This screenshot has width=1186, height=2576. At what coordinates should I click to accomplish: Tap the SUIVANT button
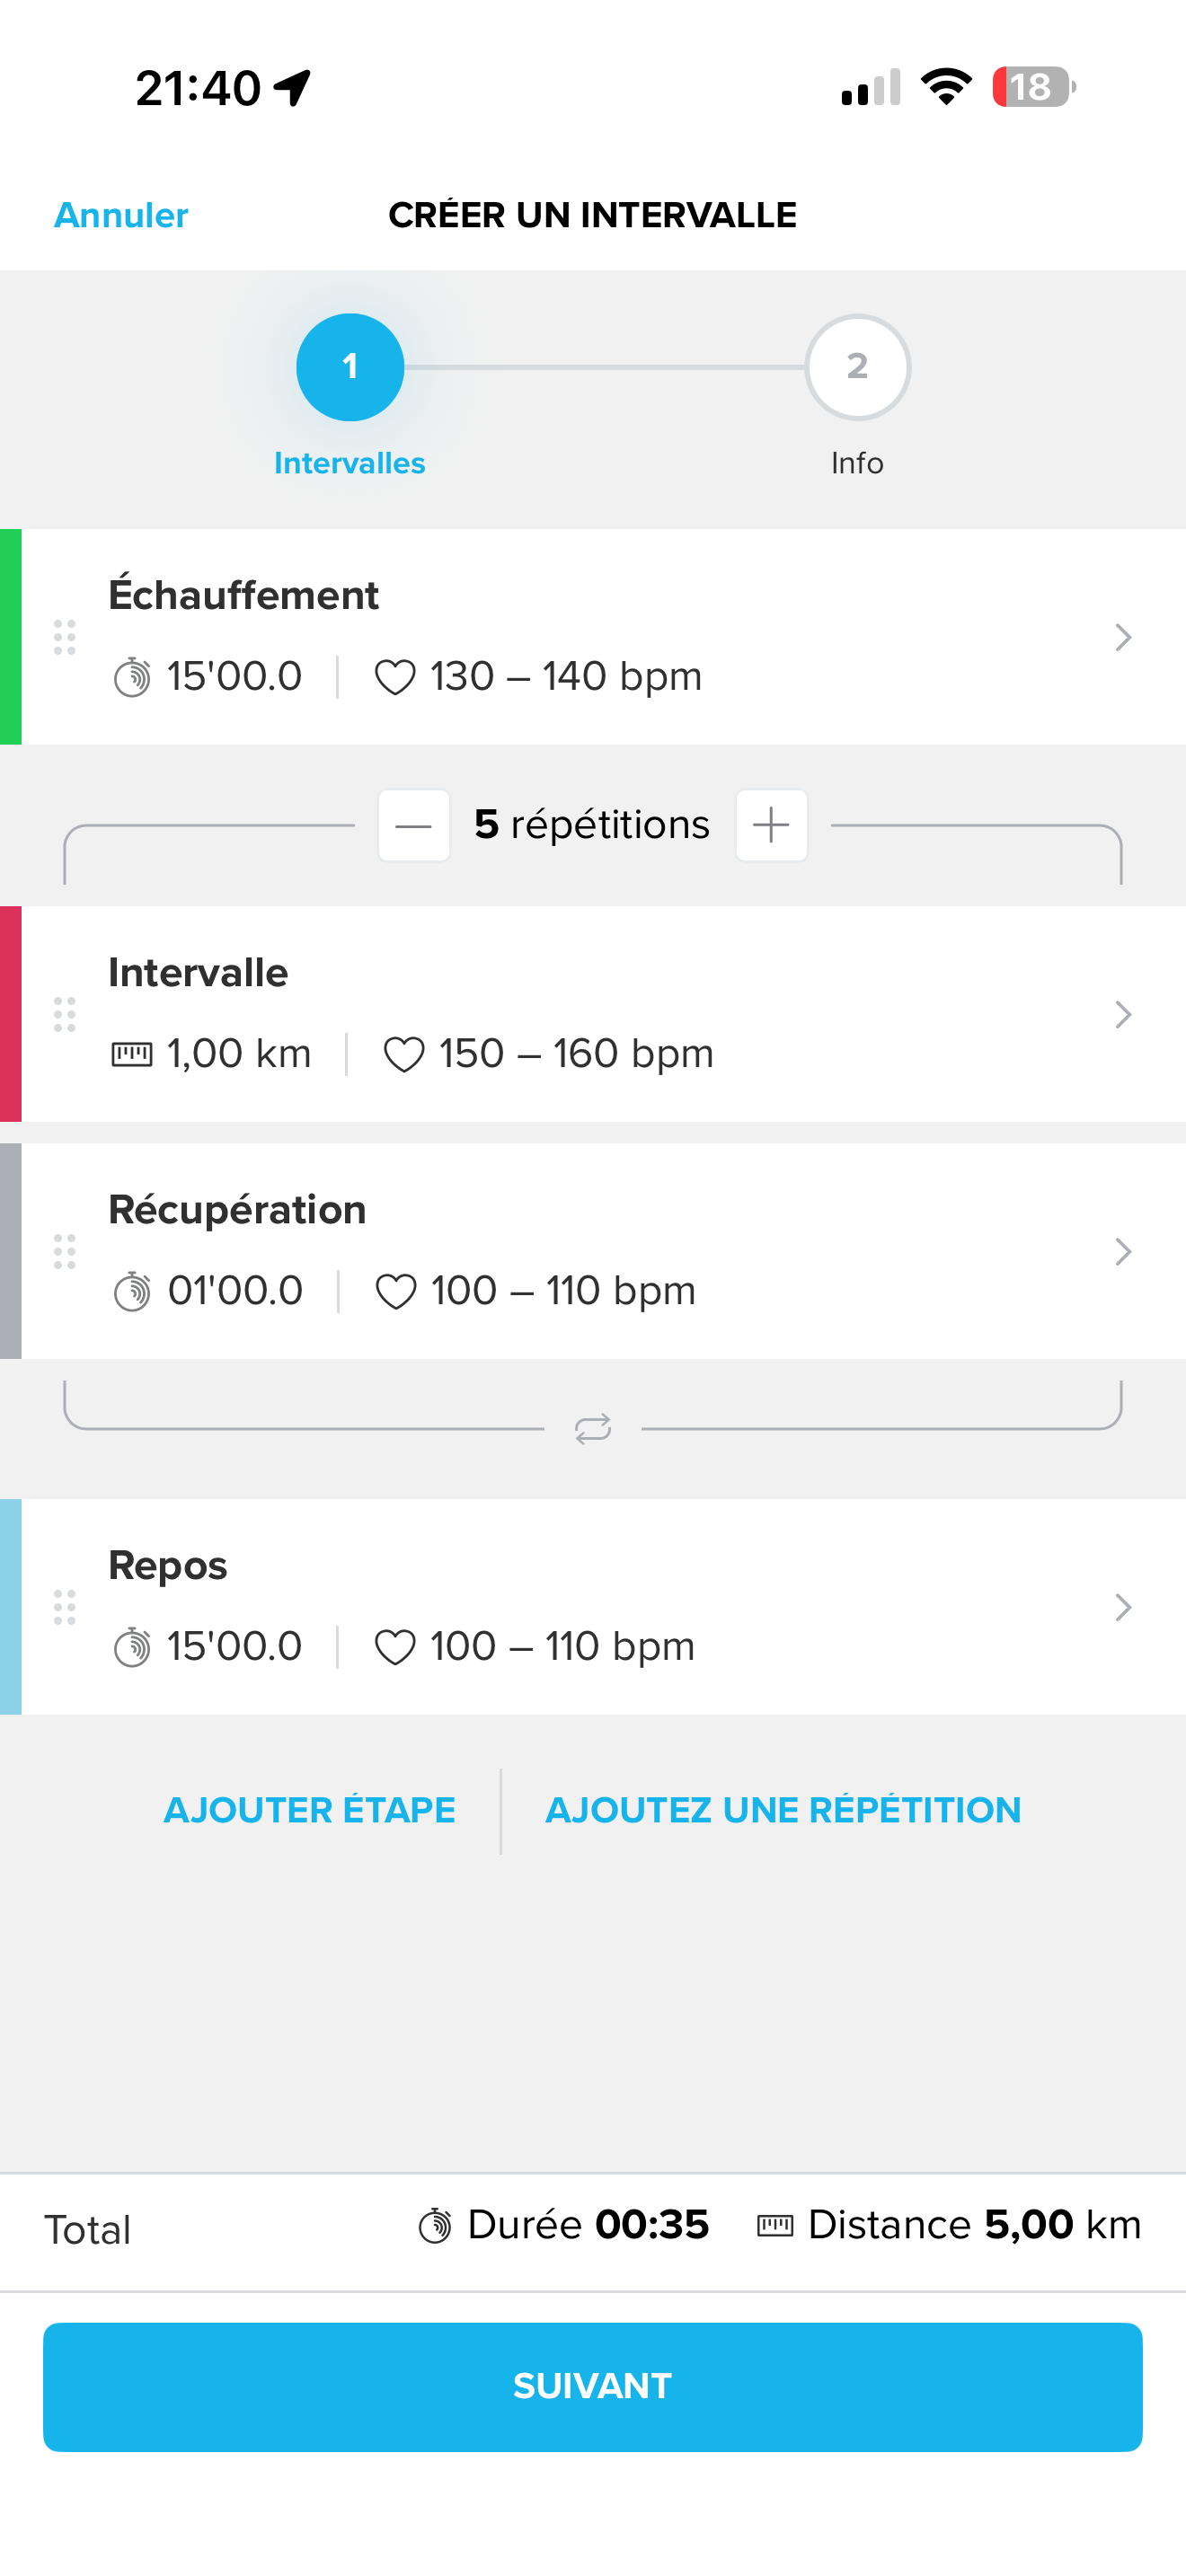point(593,2387)
